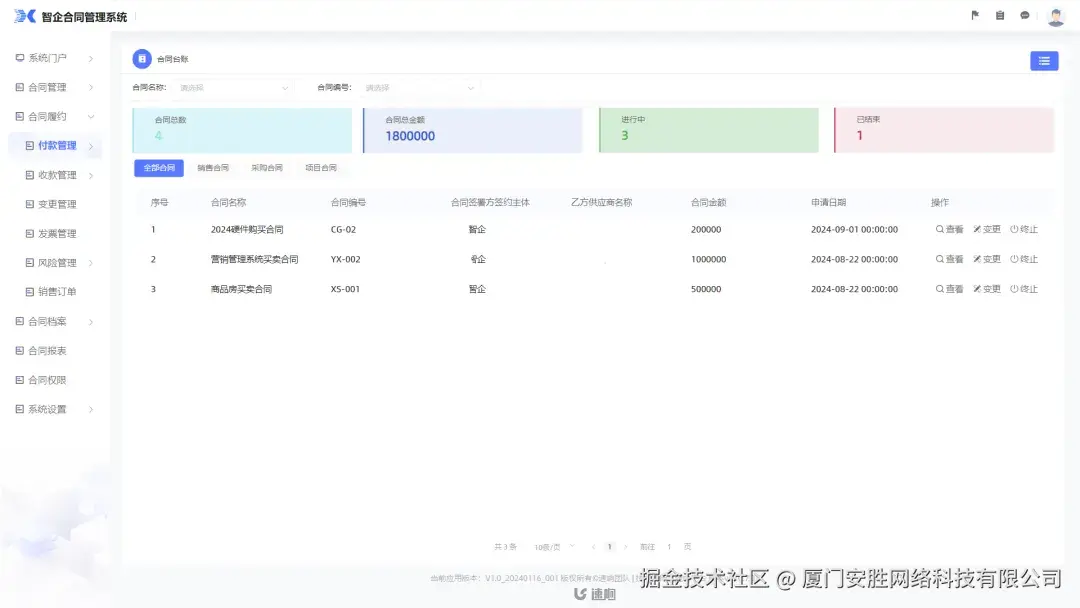Expand the 收款管理 submenu chevron
The width and height of the screenshot is (1080, 608).
pos(91,176)
